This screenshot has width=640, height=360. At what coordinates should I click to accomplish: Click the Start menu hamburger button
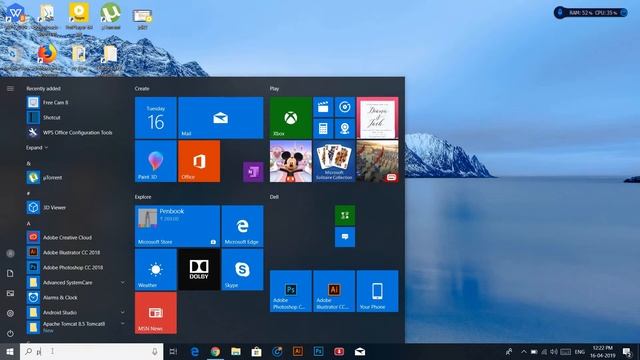(x=10, y=89)
